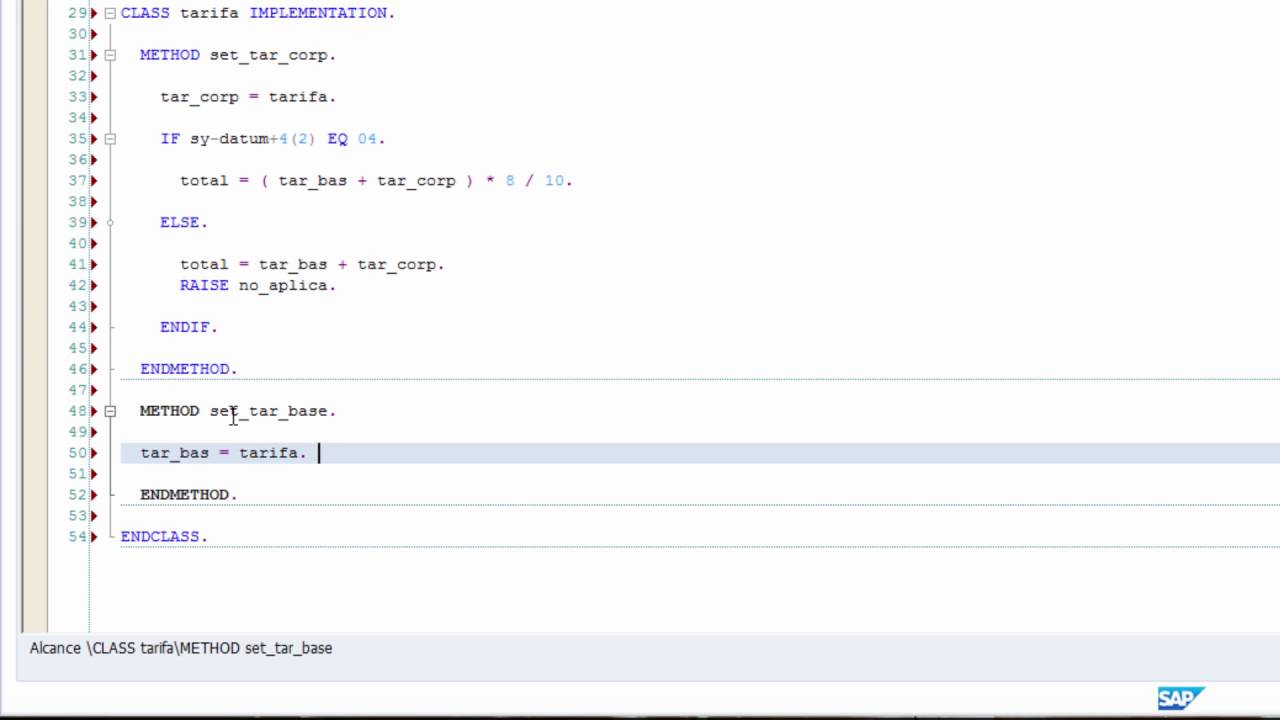Viewport: 1280px width, 720px height.
Task: Click the red change marker on line 33
Action: coord(94,97)
